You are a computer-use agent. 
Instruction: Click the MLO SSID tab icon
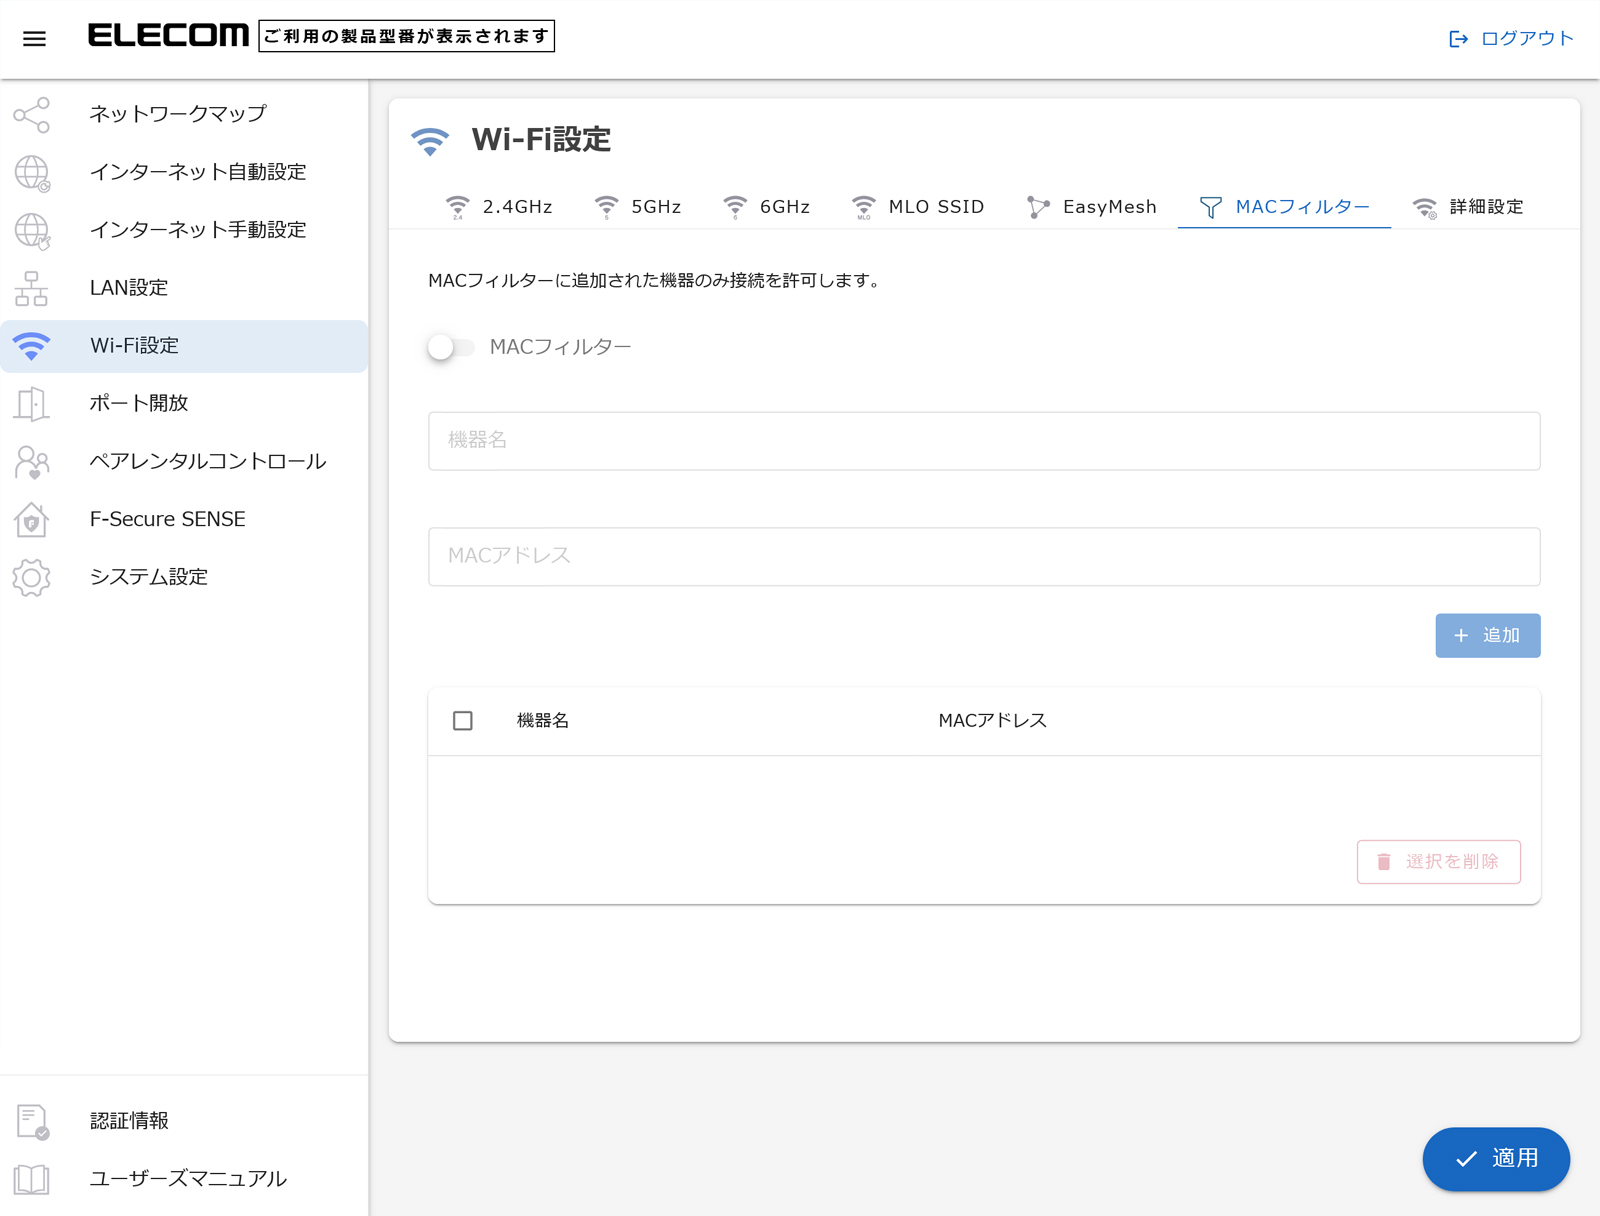pos(864,207)
